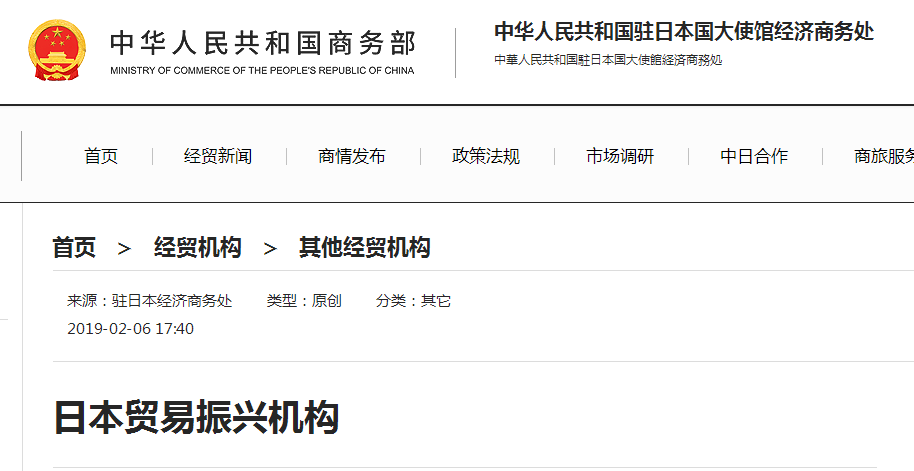Click 其他经贸机构 breadcrumb link
Viewport: 914px width, 471px height.
pos(365,248)
